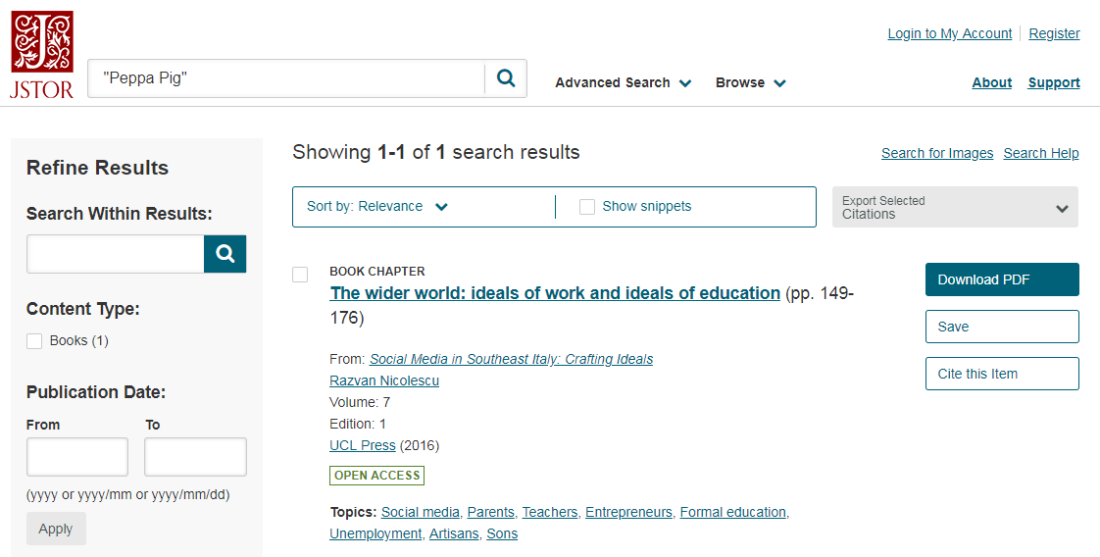Click the Social media topic link
The image size is (1100, 557).
(x=420, y=512)
